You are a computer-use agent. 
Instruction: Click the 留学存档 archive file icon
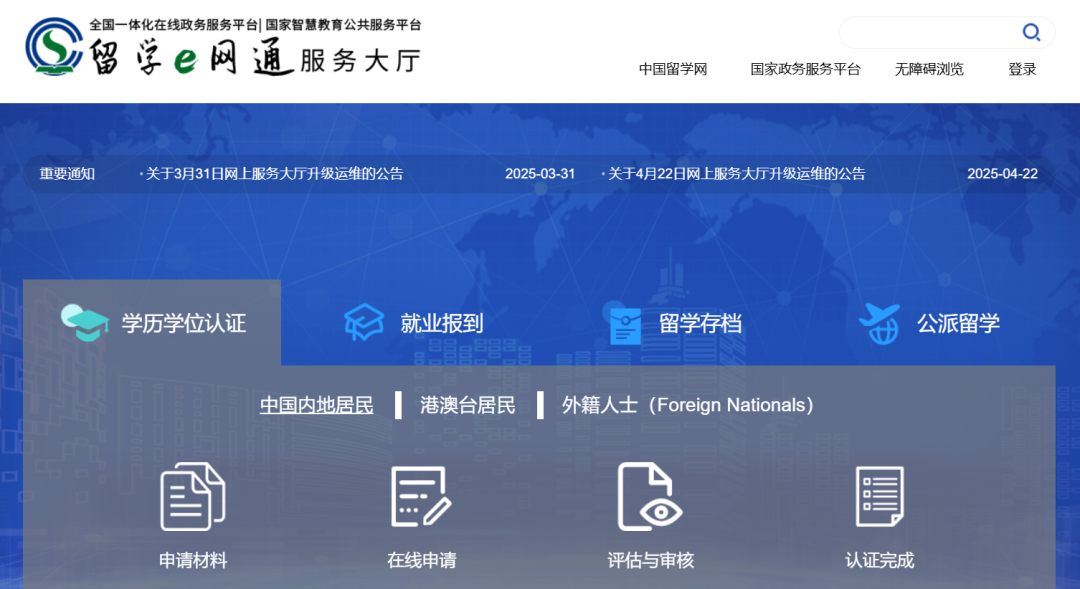[625, 324]
